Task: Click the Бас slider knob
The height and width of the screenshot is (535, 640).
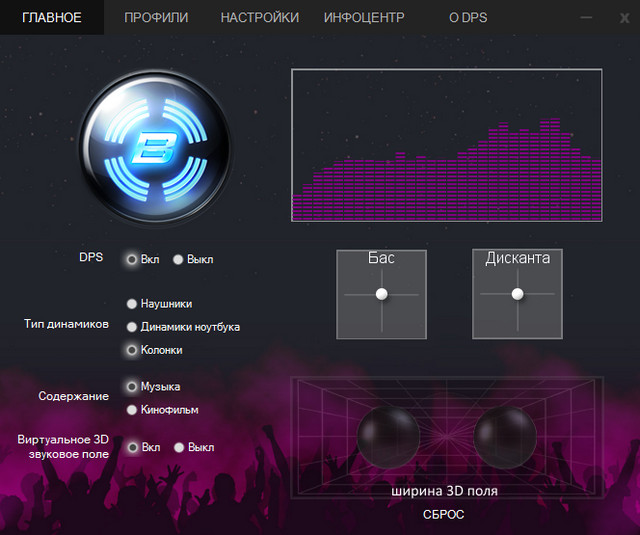Action: click(382, 294)
